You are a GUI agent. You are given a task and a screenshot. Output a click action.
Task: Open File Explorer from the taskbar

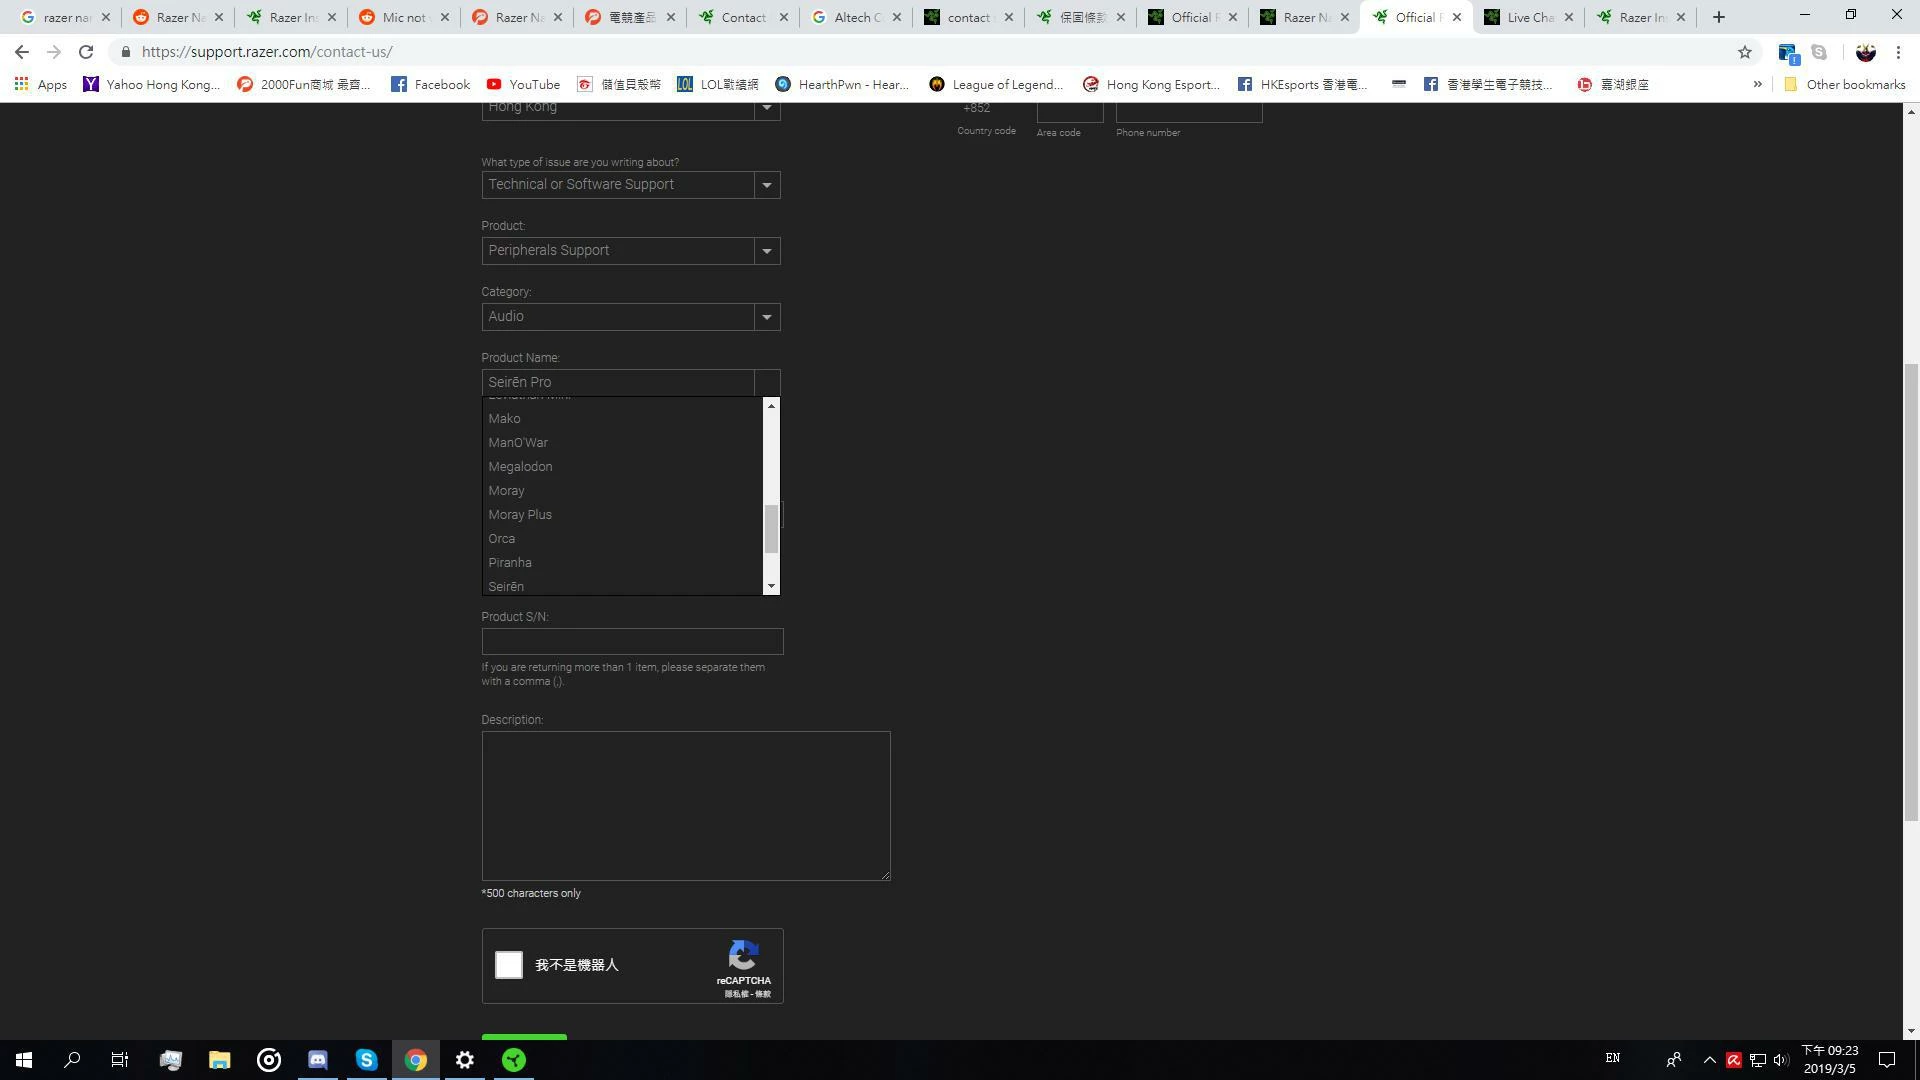[x=220, y=1060]
